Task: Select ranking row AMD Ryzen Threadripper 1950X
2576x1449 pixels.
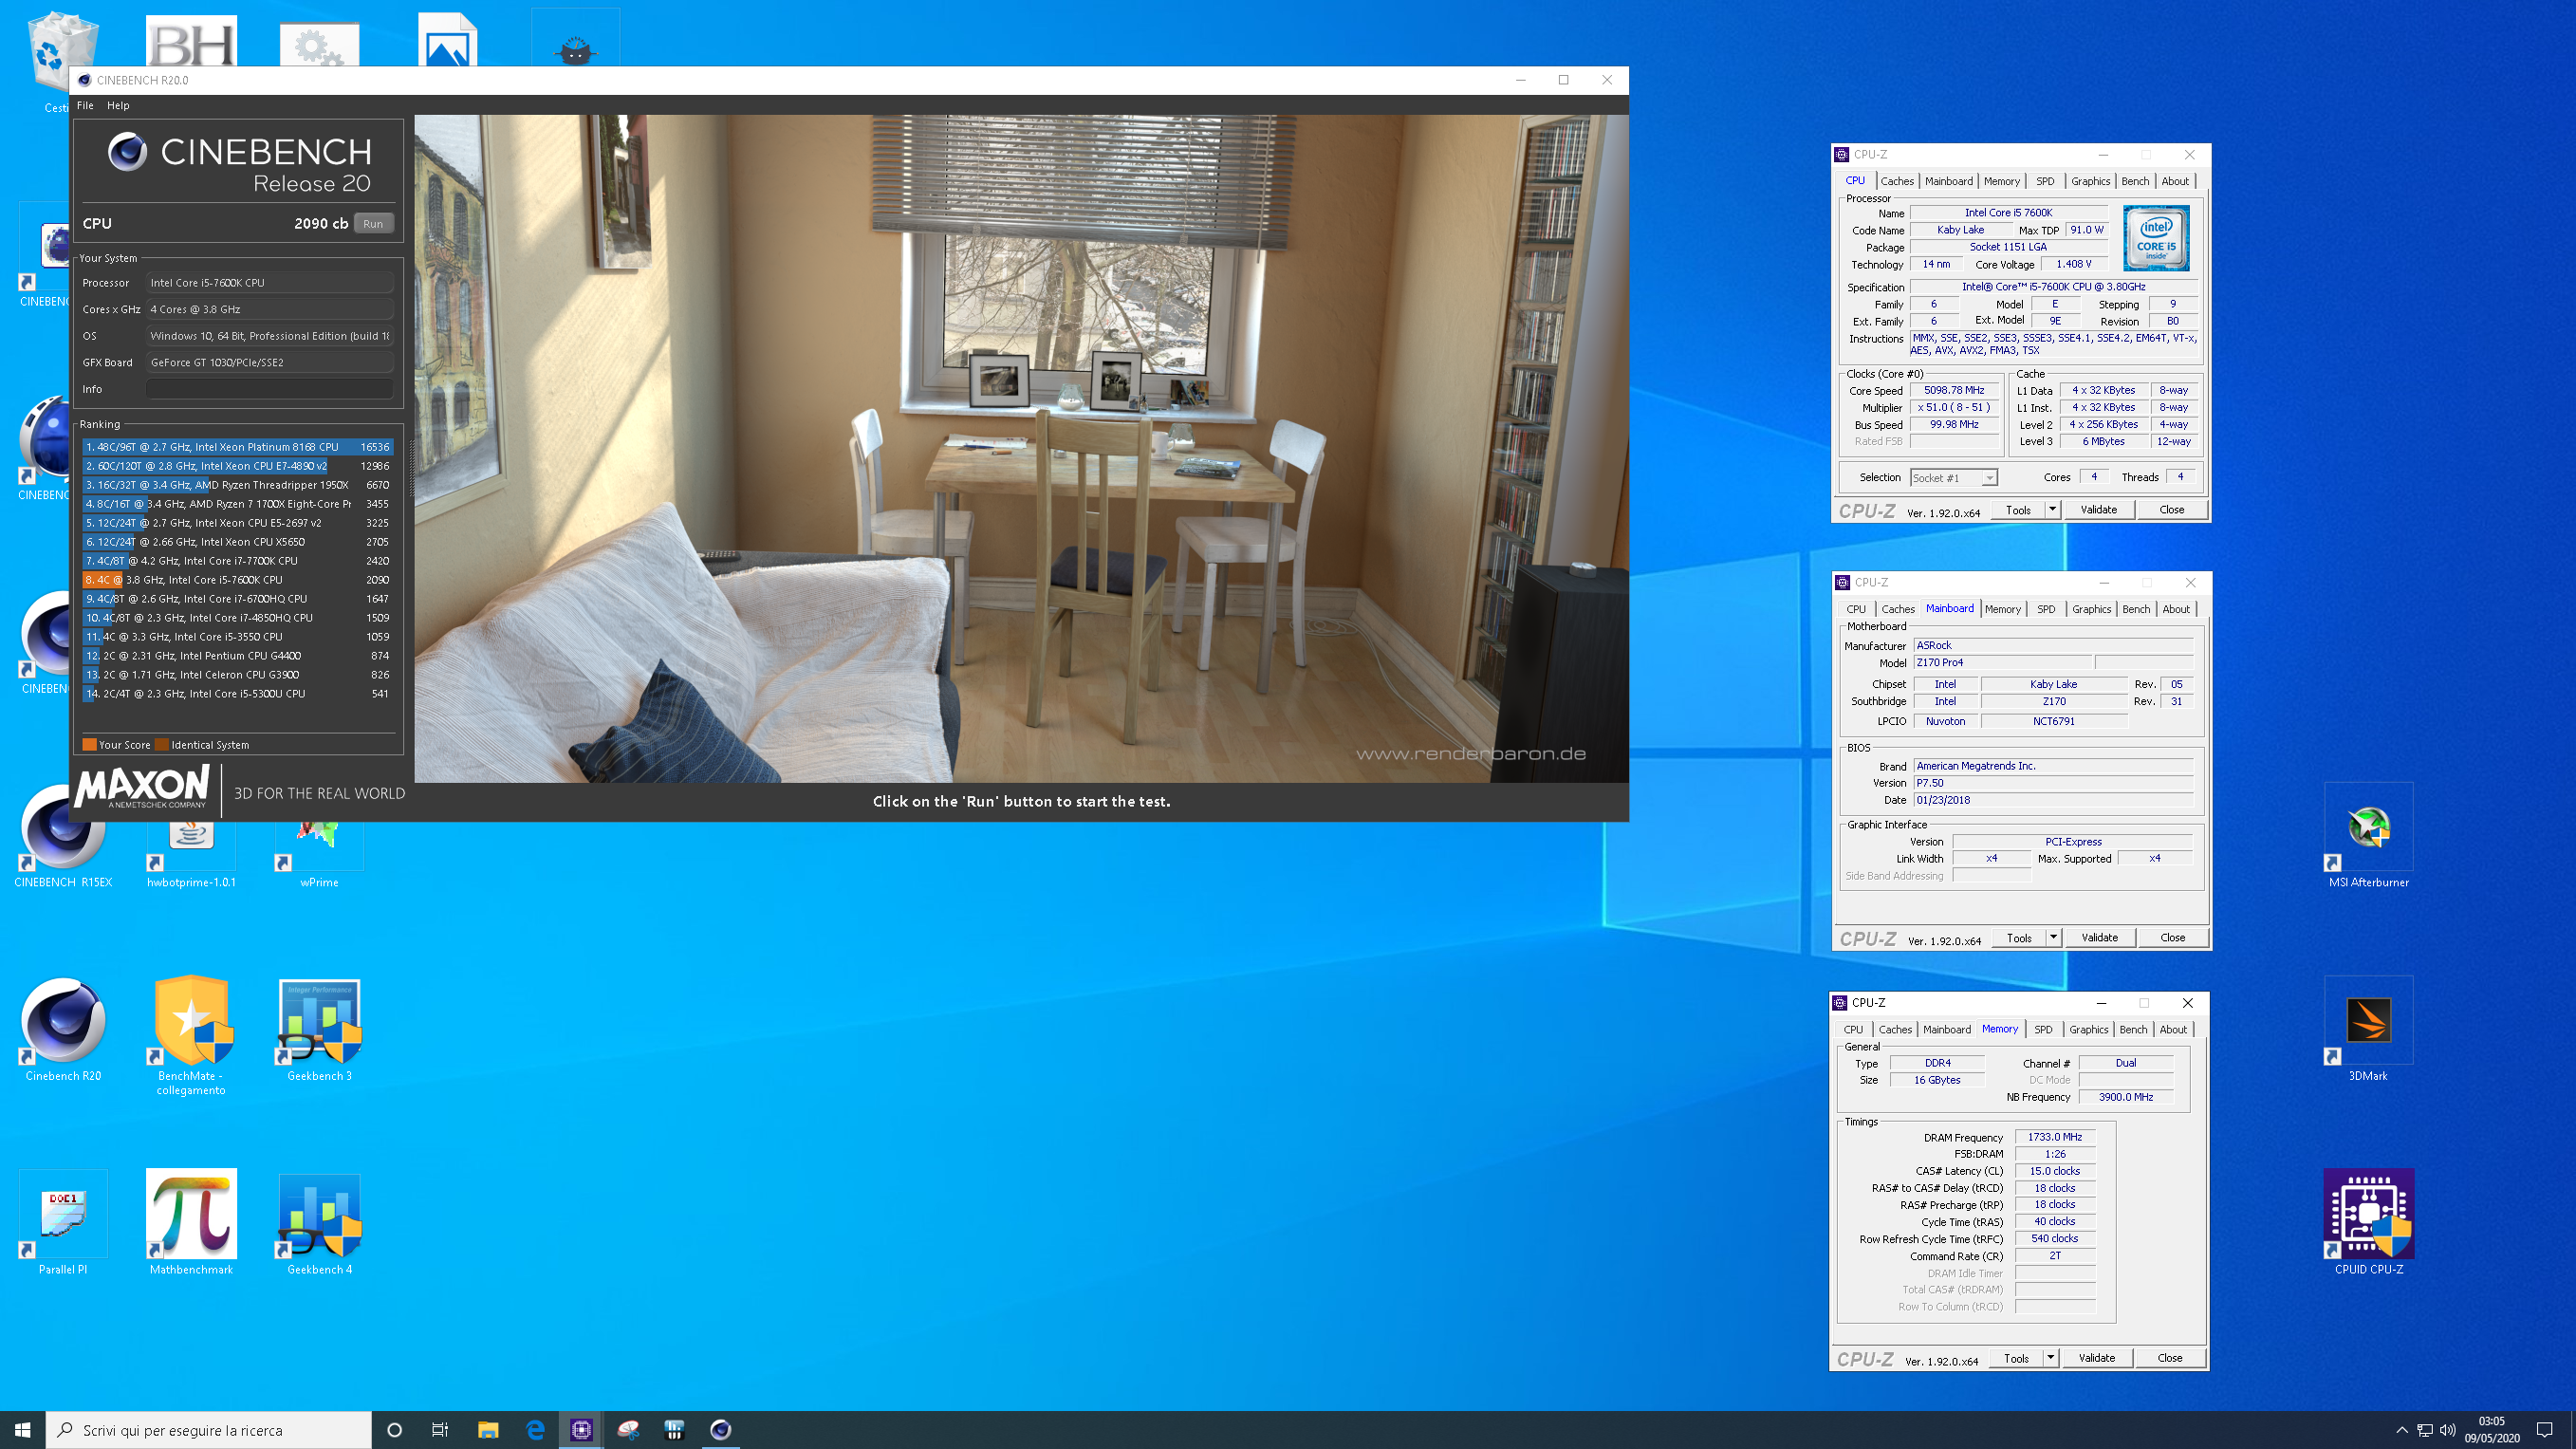Action: point(236,485)
